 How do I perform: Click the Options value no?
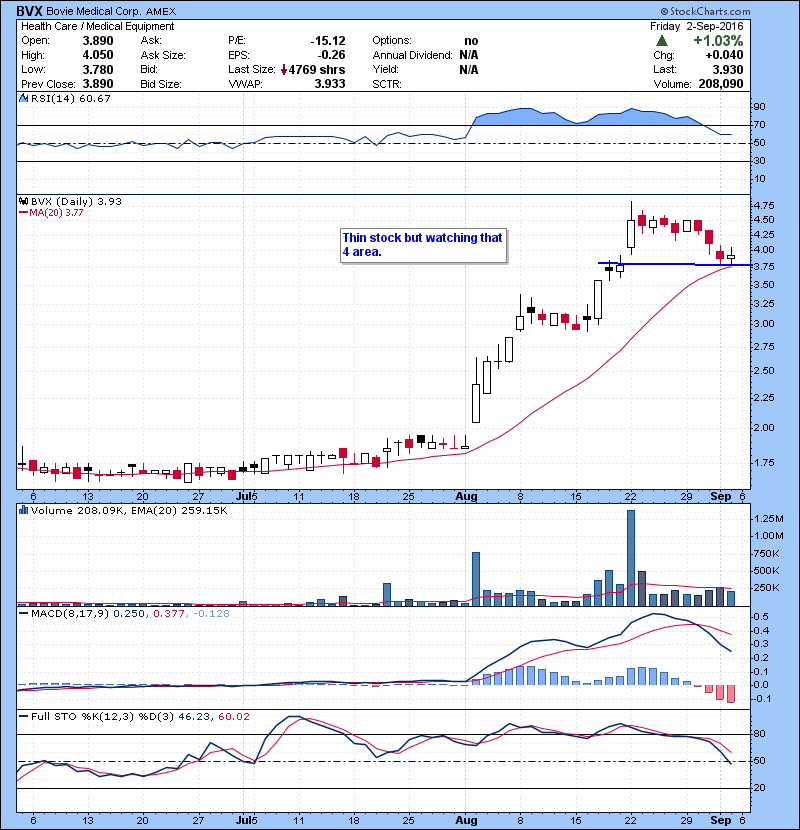coord(471,41)
